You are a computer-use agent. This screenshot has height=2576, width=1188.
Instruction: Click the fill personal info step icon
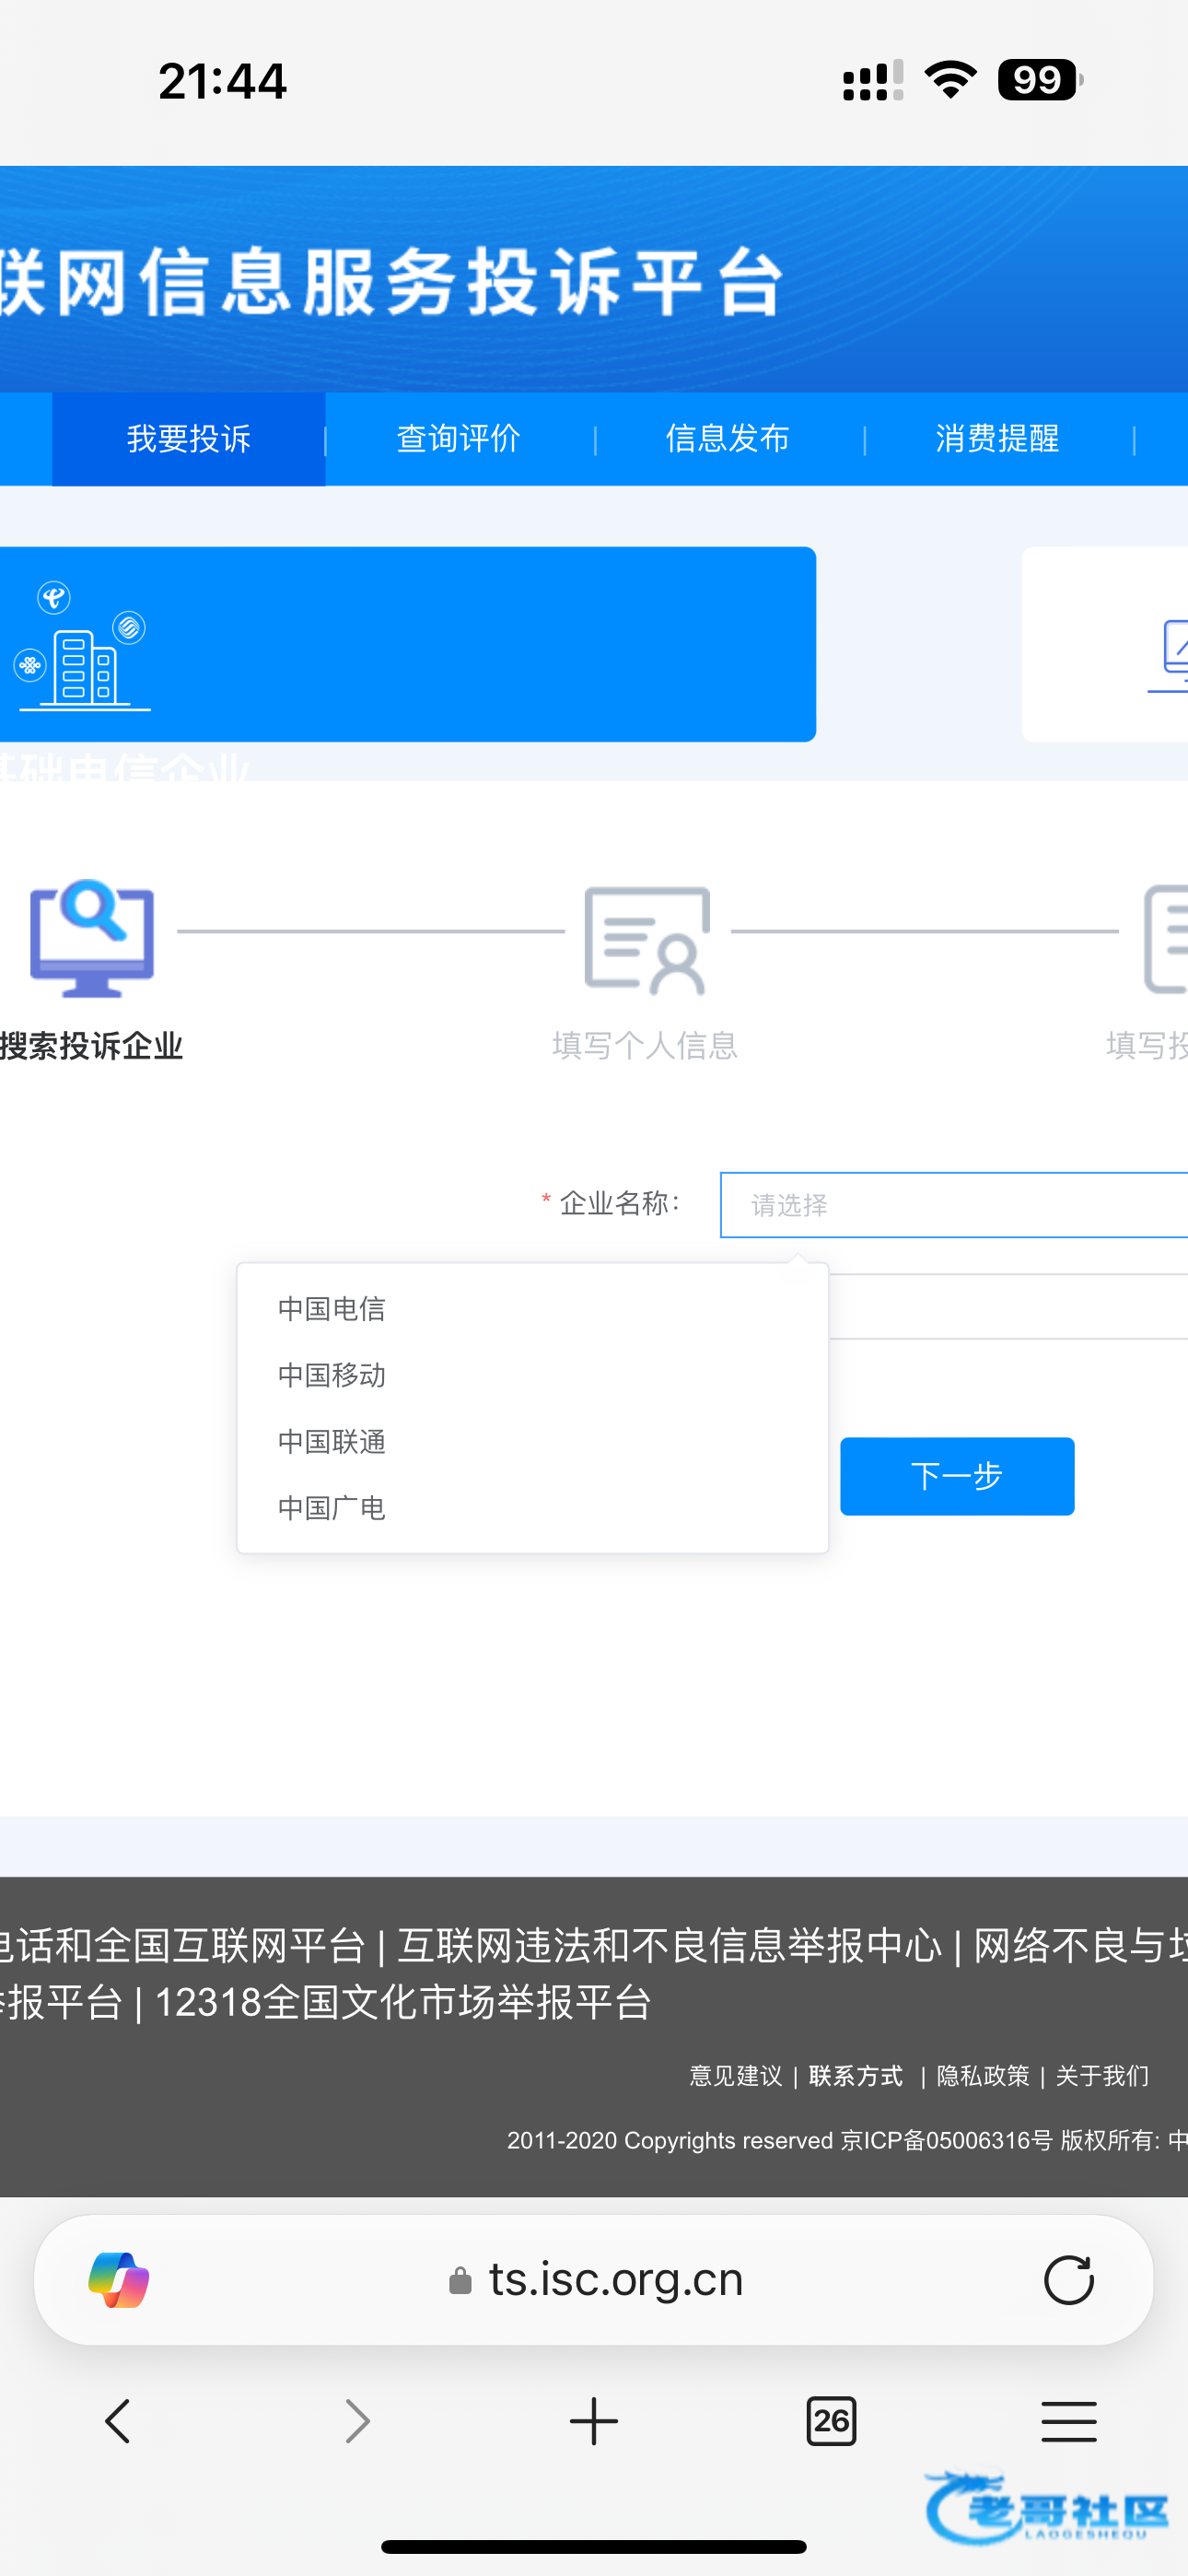(x=646, y=940)
